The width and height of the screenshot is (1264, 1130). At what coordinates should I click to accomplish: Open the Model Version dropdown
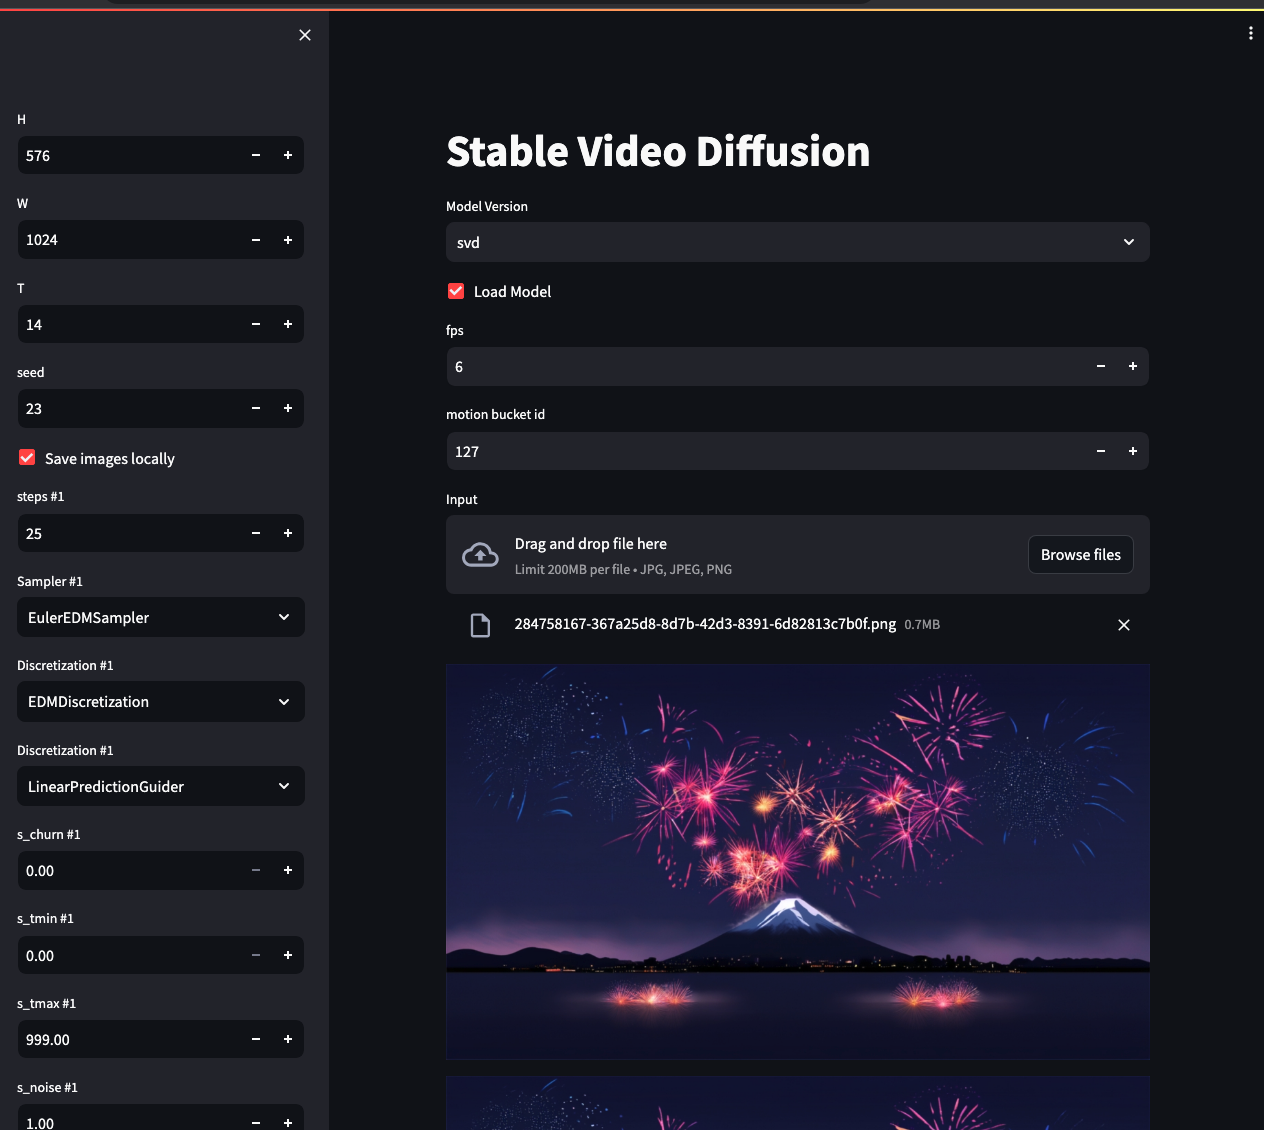[x=797, y=242]
